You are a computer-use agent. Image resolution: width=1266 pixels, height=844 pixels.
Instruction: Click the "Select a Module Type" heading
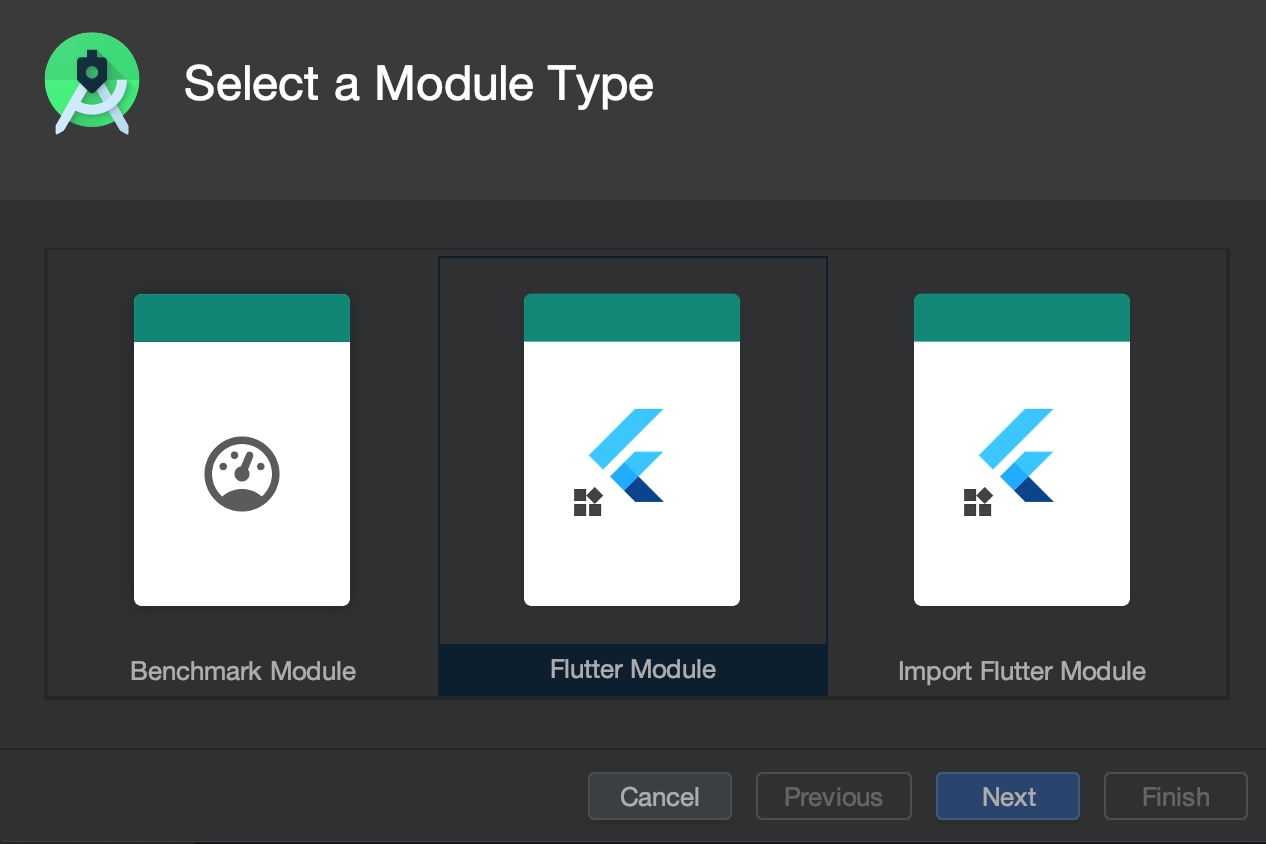click(x=419, y=84)
